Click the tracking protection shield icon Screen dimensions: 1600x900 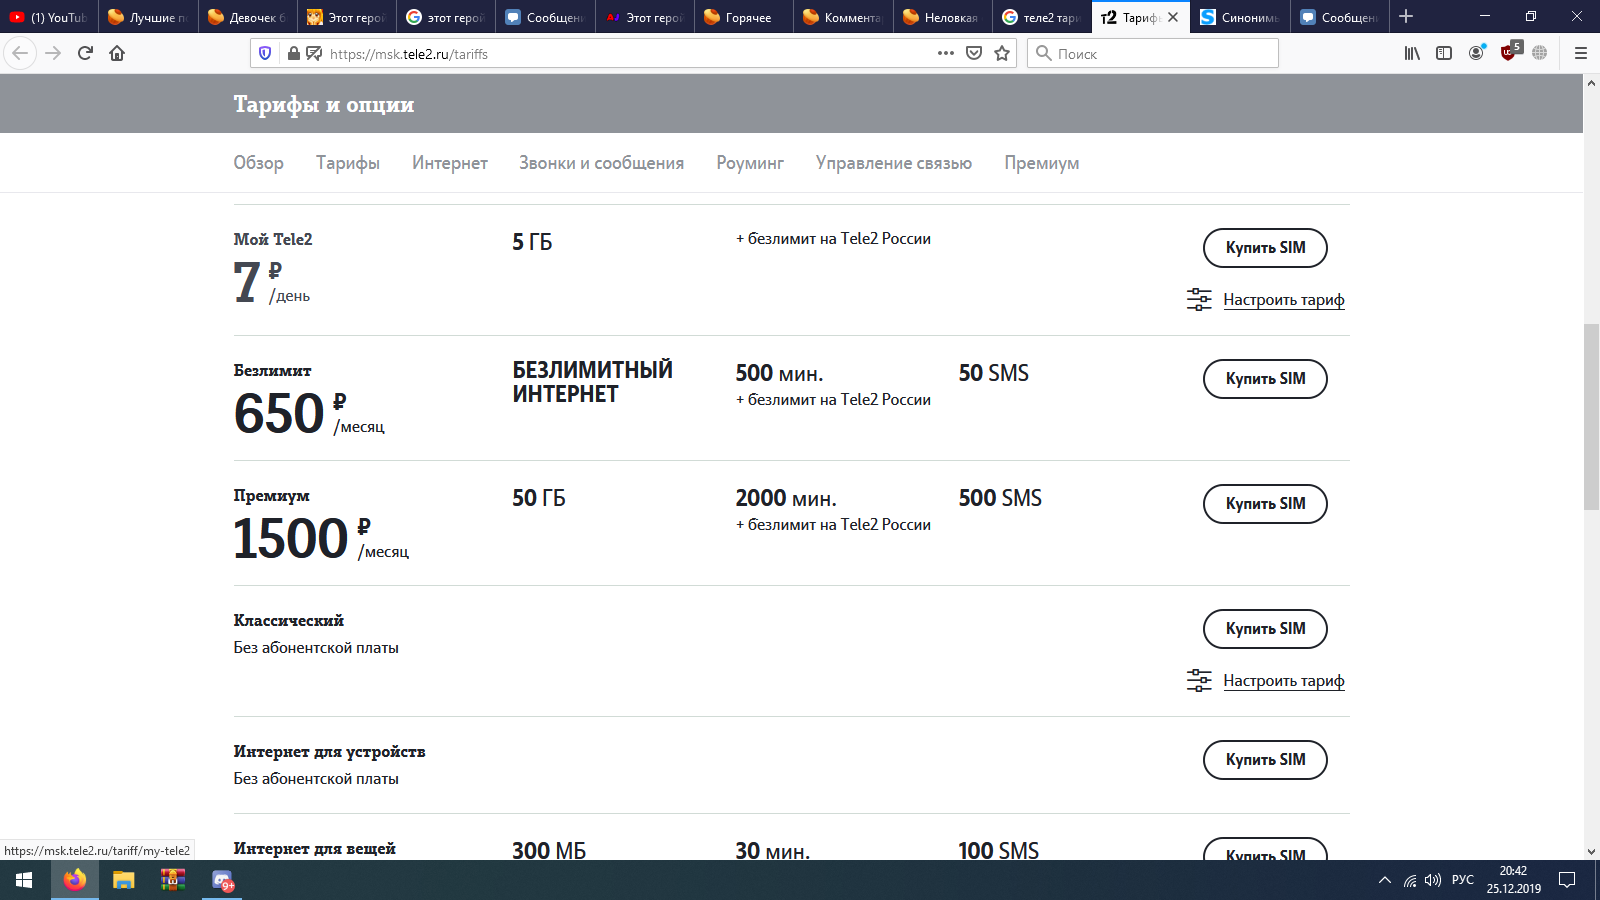click(x=265, y=53)
